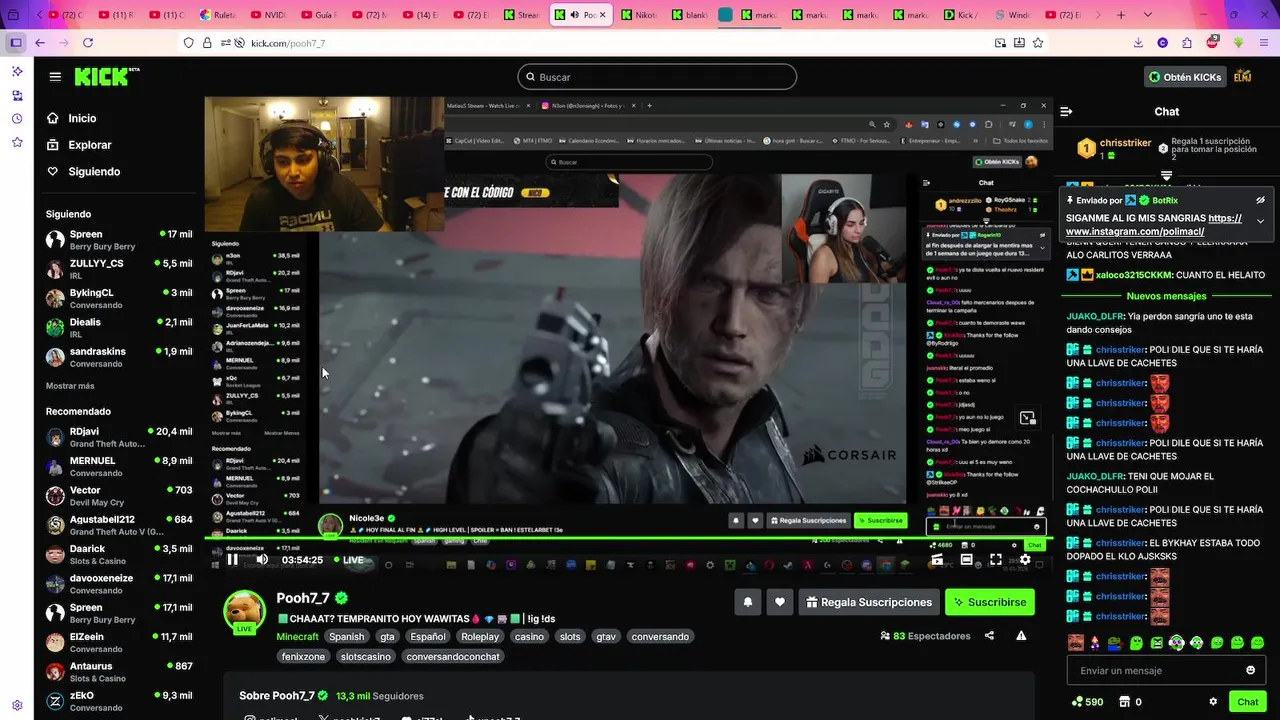This screenshot has width=1280, height=720.
Task: Collapse the chat panel
Action: 1066,112
